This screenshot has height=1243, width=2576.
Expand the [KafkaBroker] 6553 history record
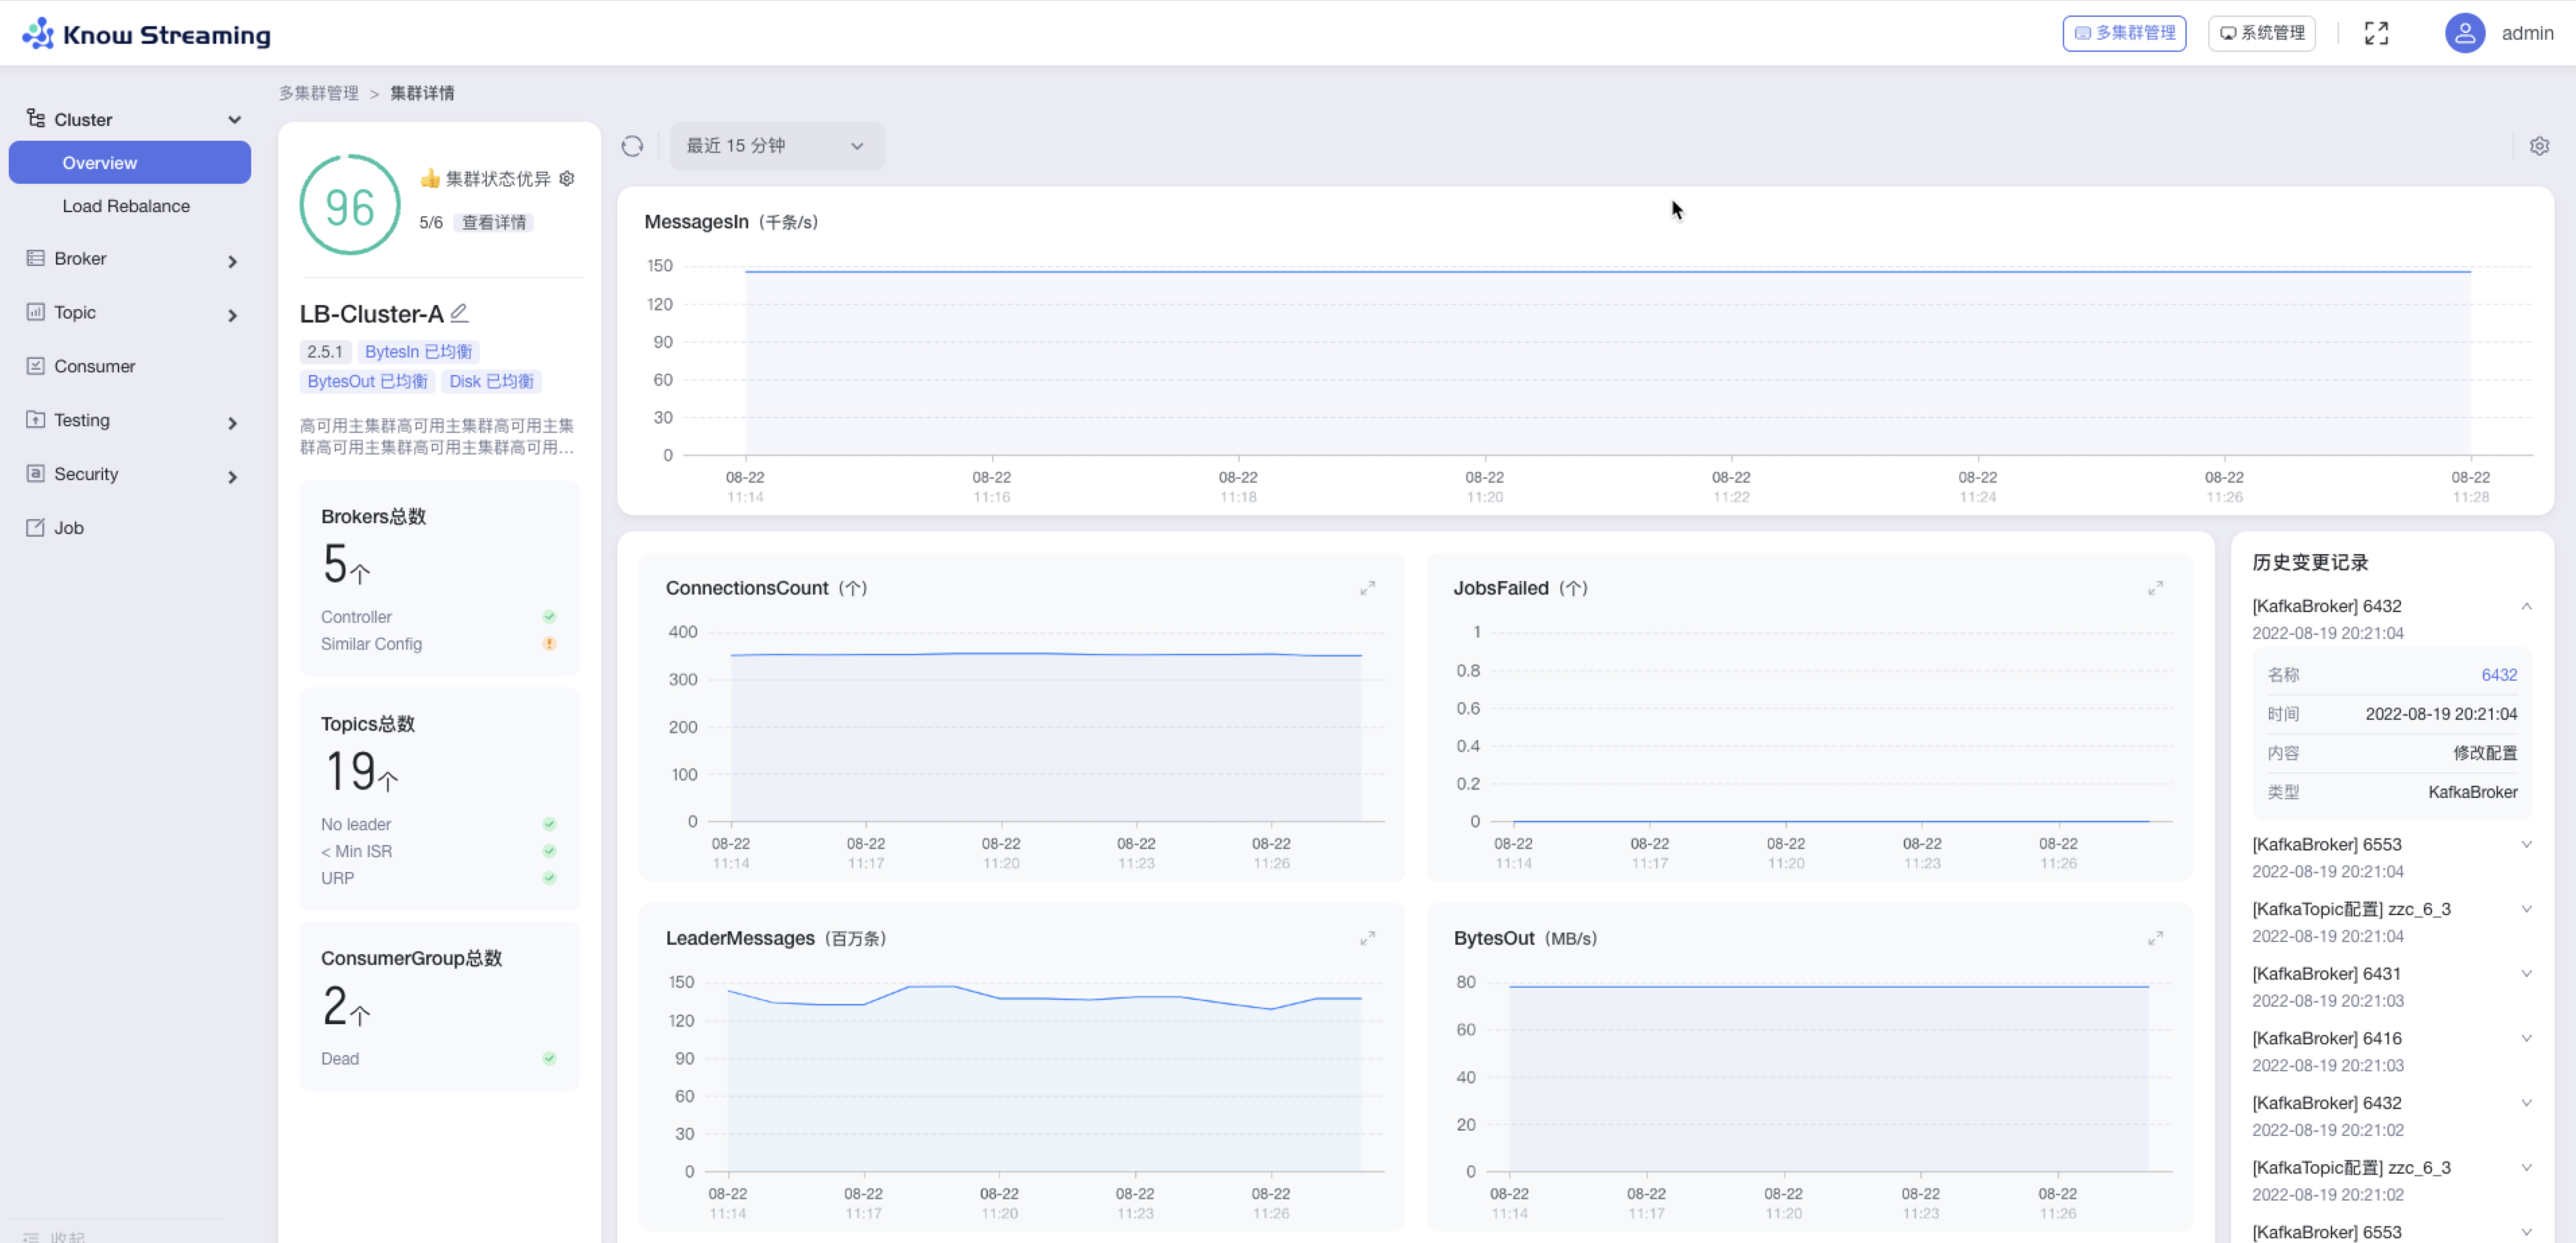[2526, 845]
